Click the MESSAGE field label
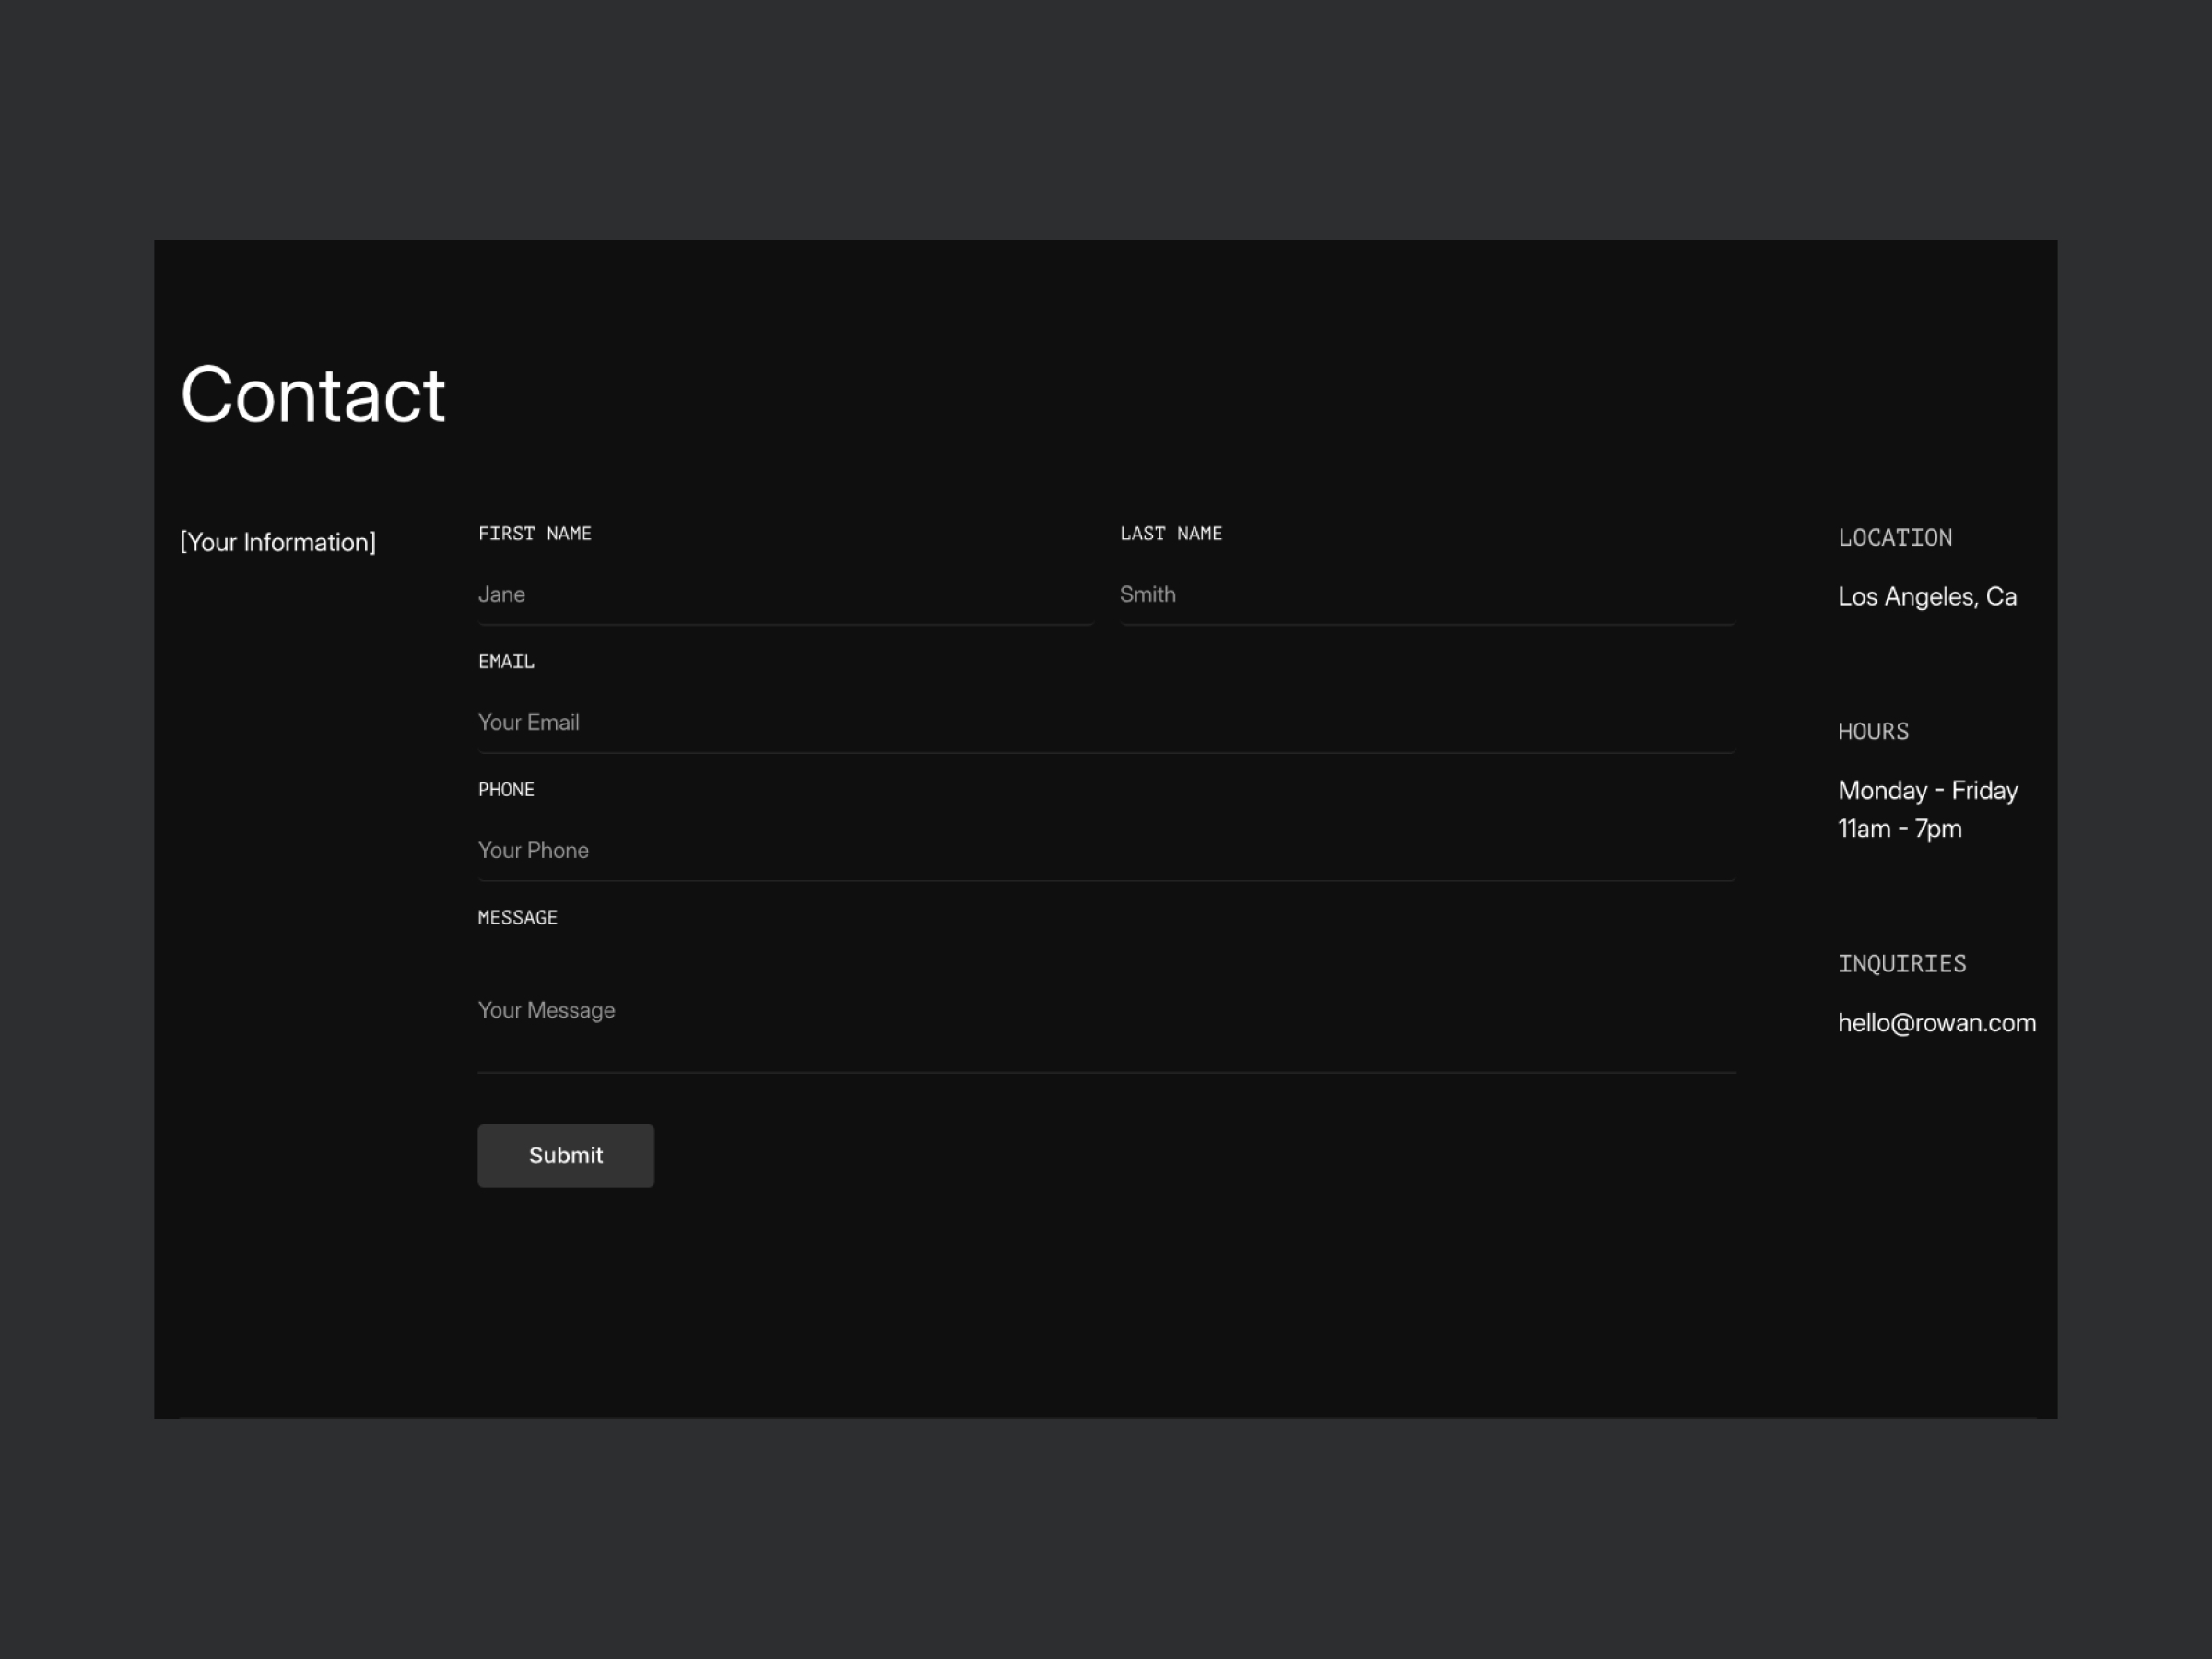This screenshot has height=1659, width=2212. click(x=517, y=918)
